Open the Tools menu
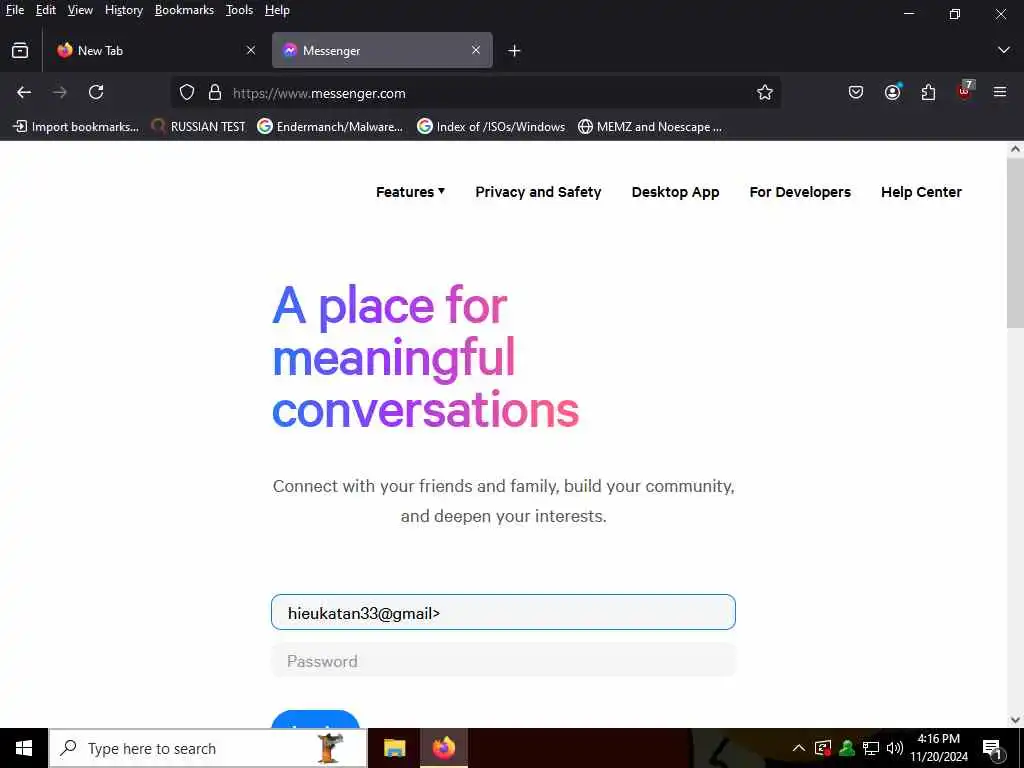 coord(239,10)
